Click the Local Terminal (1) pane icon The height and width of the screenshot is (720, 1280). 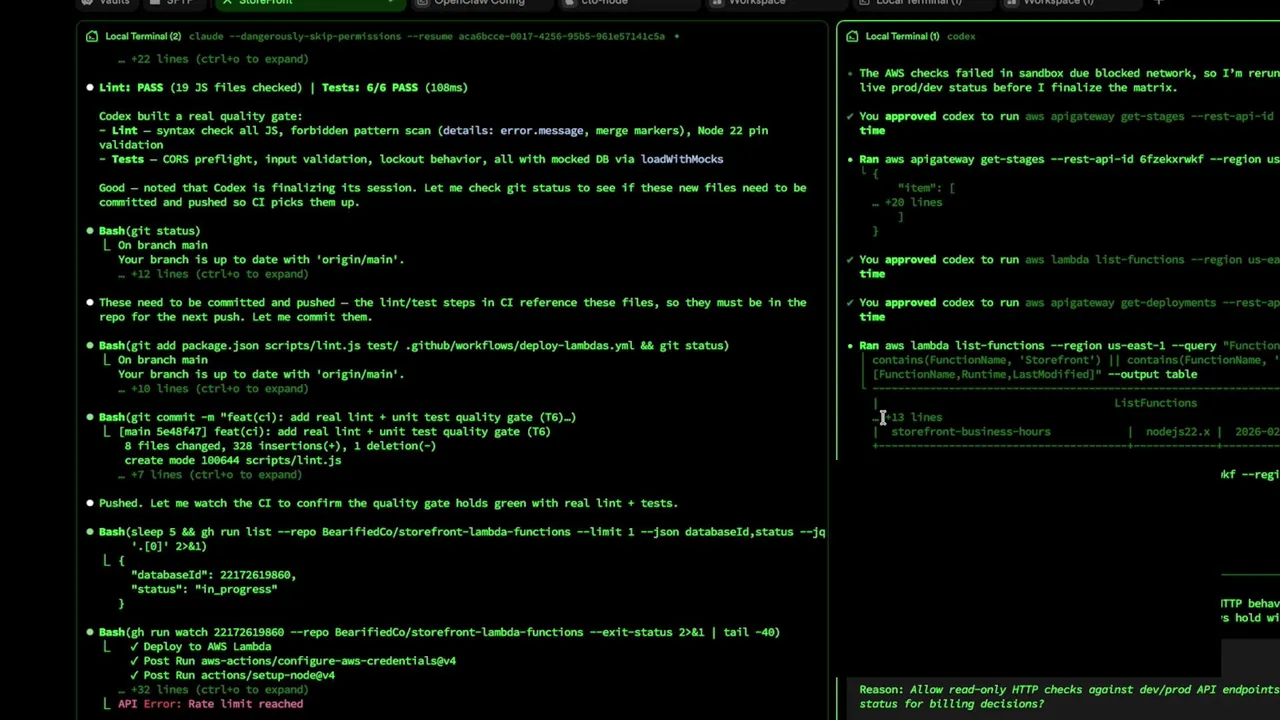coord(852,36)
